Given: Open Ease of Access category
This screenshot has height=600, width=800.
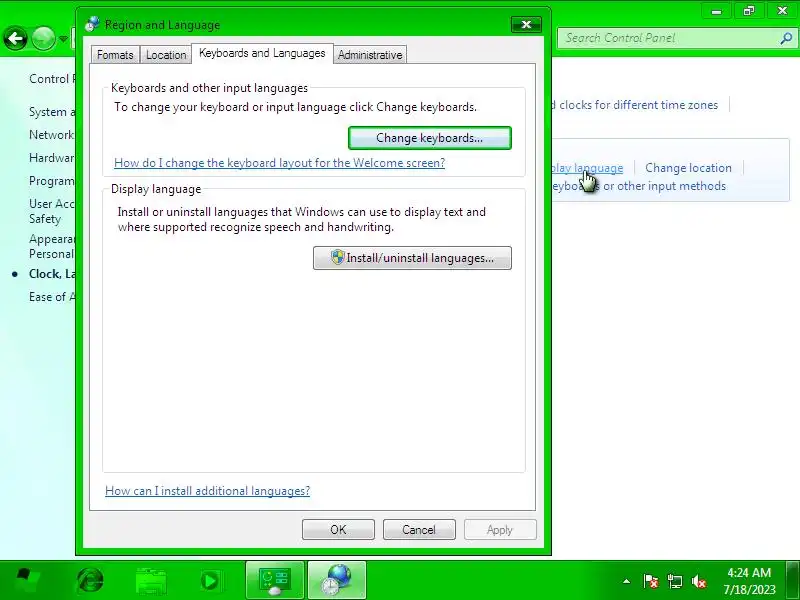Looking at the screenshot, I should (52, 297).
